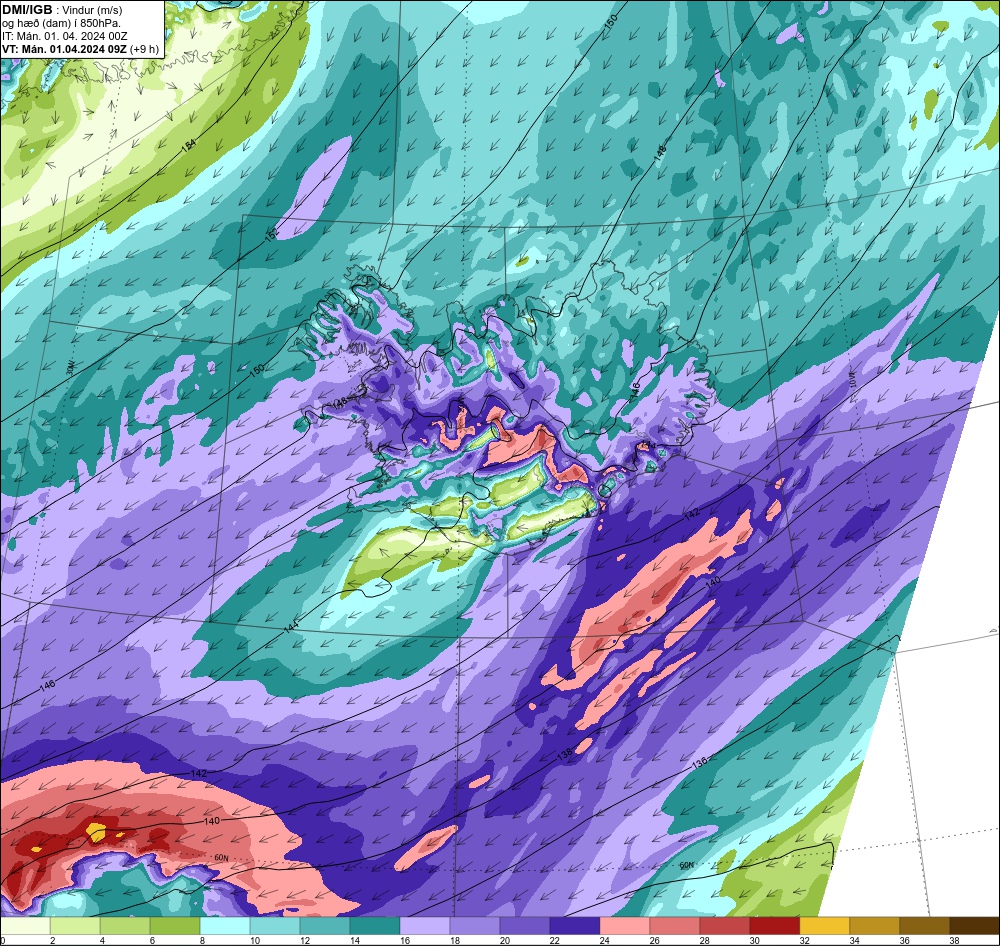This screenshot has width=1000, height=946.
Task: Select the pink 24–26 m/s legend swatch
Action: coord(624,926)
